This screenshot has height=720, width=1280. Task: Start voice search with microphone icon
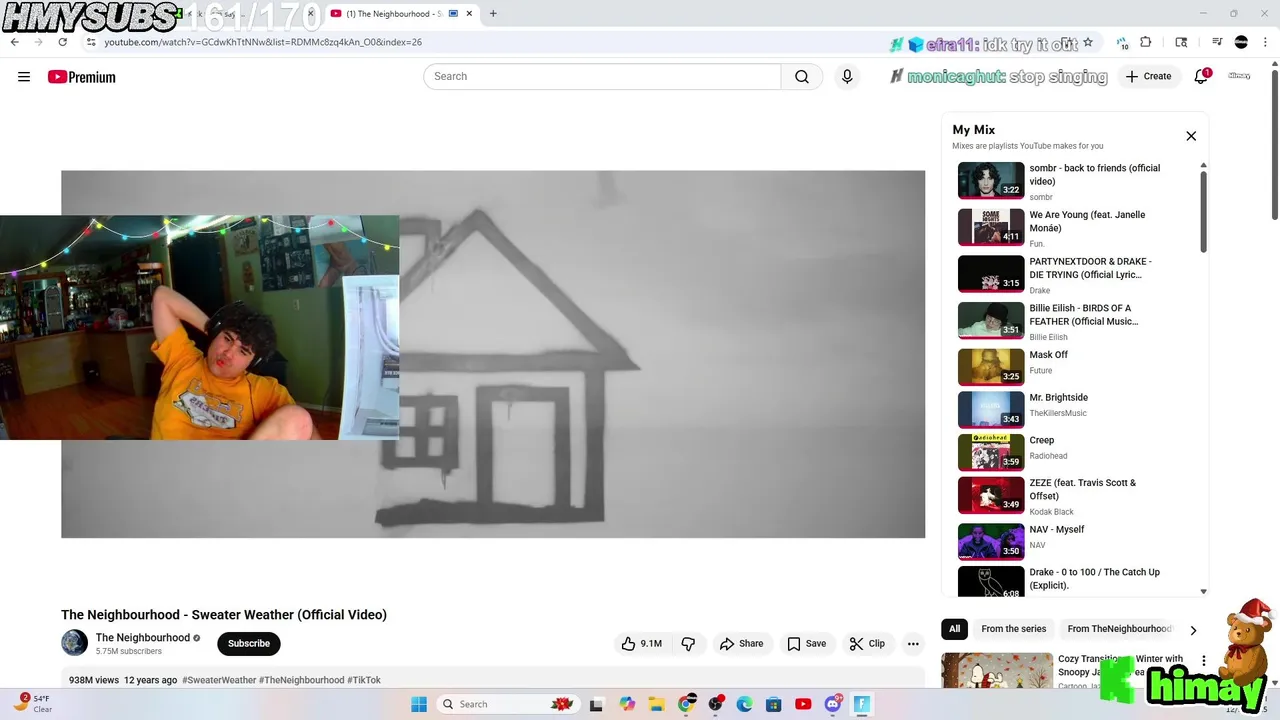847,77
